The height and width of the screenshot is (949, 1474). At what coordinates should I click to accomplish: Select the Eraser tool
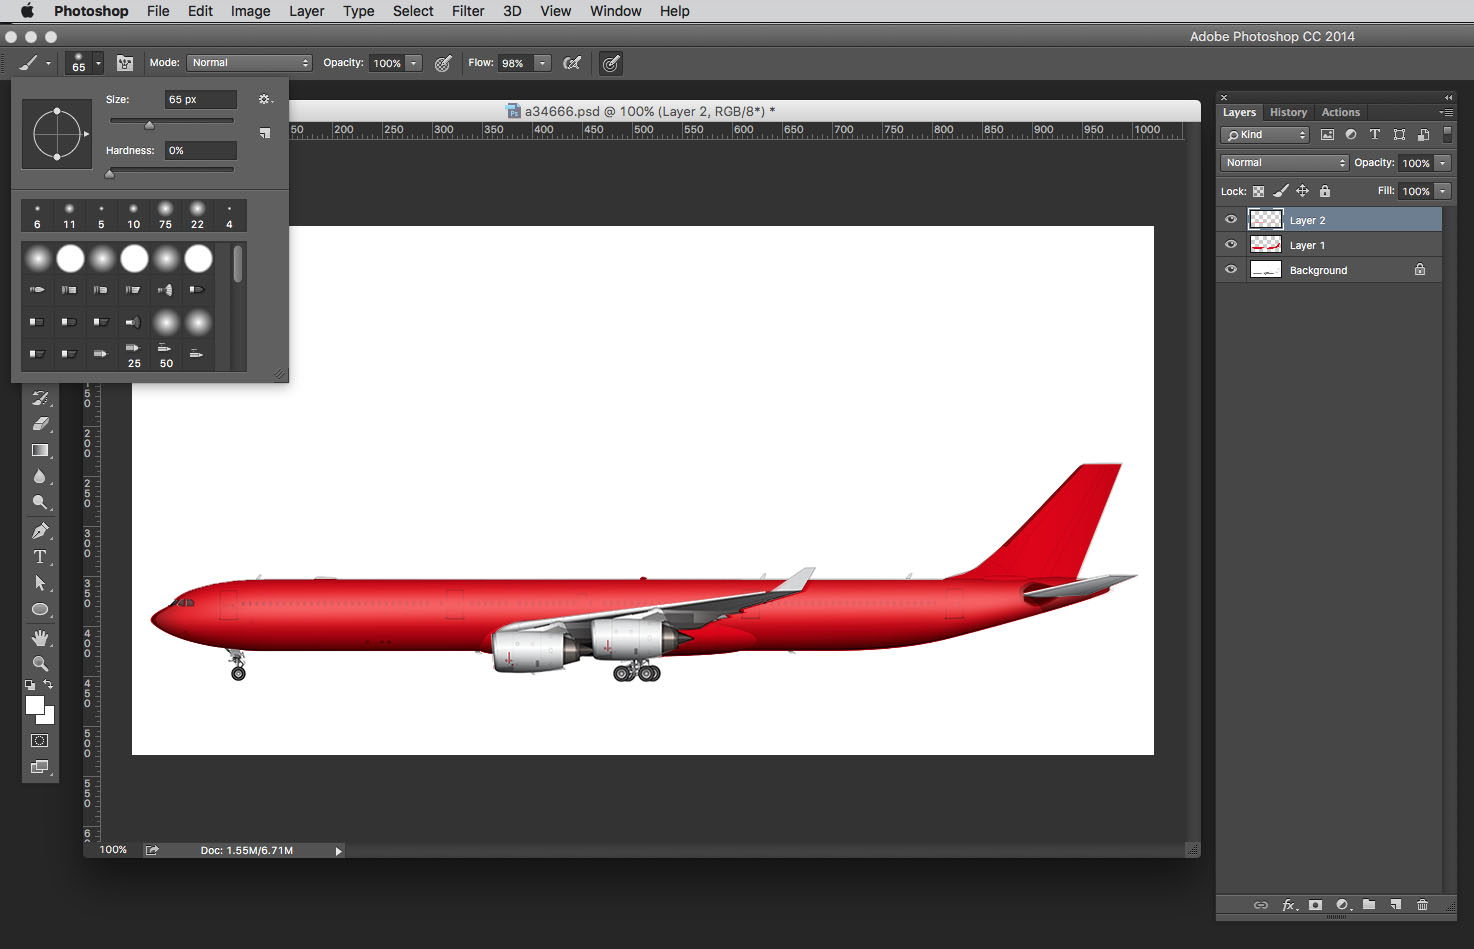(x=40, y=424)
